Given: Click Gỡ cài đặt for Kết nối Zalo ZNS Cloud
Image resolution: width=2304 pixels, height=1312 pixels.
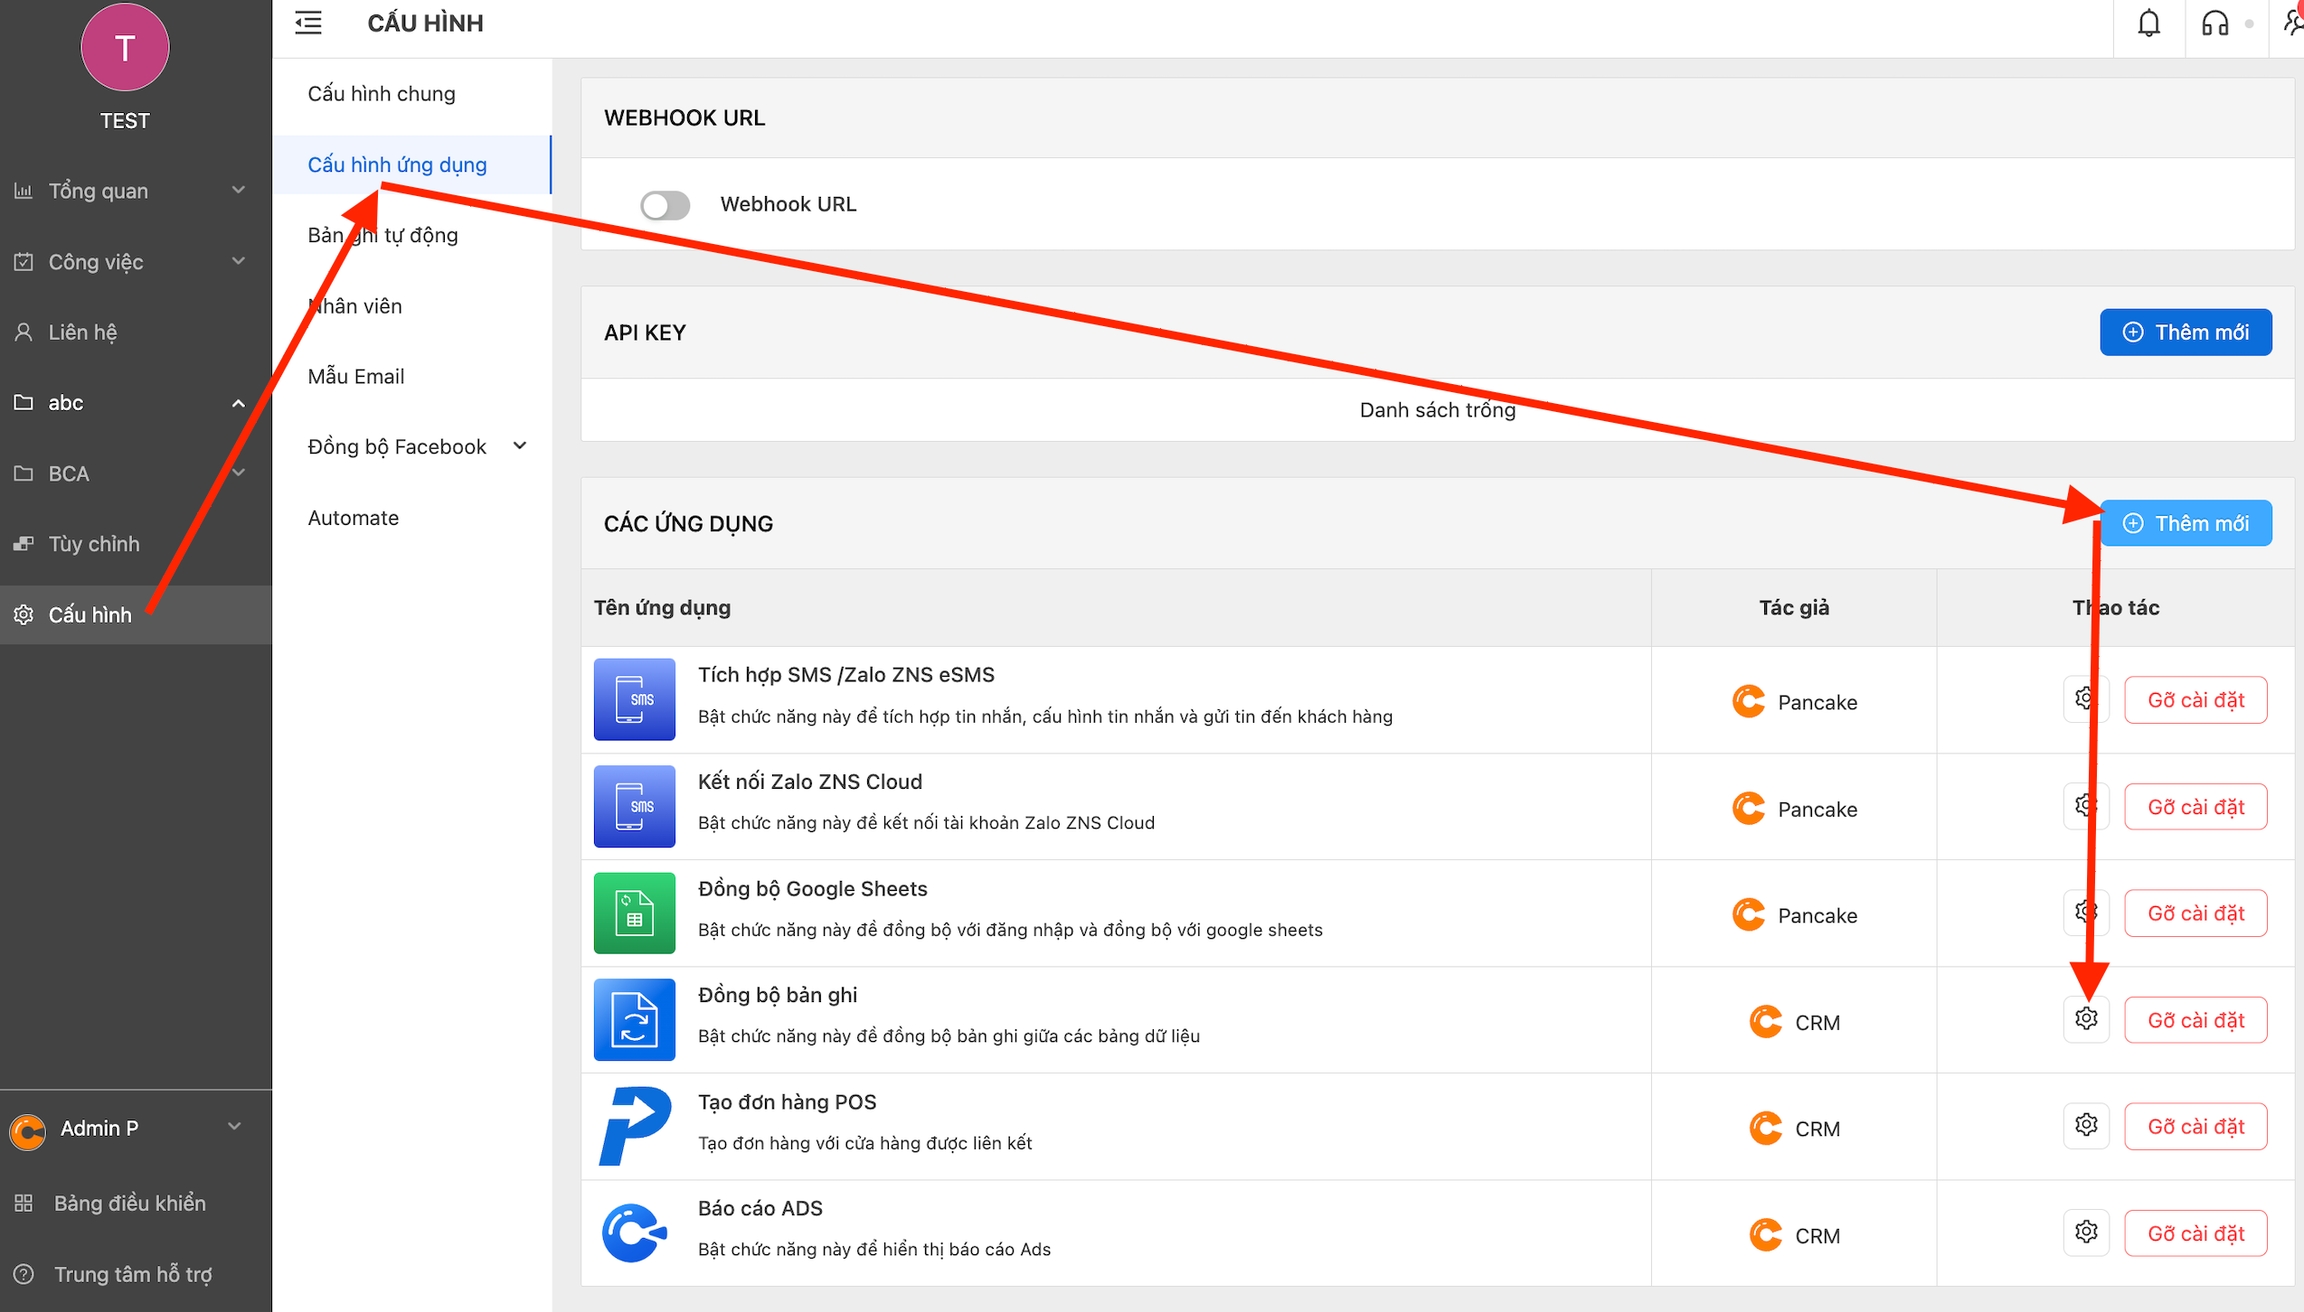Looking at the screenshot, I should pyautogui.click(x=2195, y=807).
